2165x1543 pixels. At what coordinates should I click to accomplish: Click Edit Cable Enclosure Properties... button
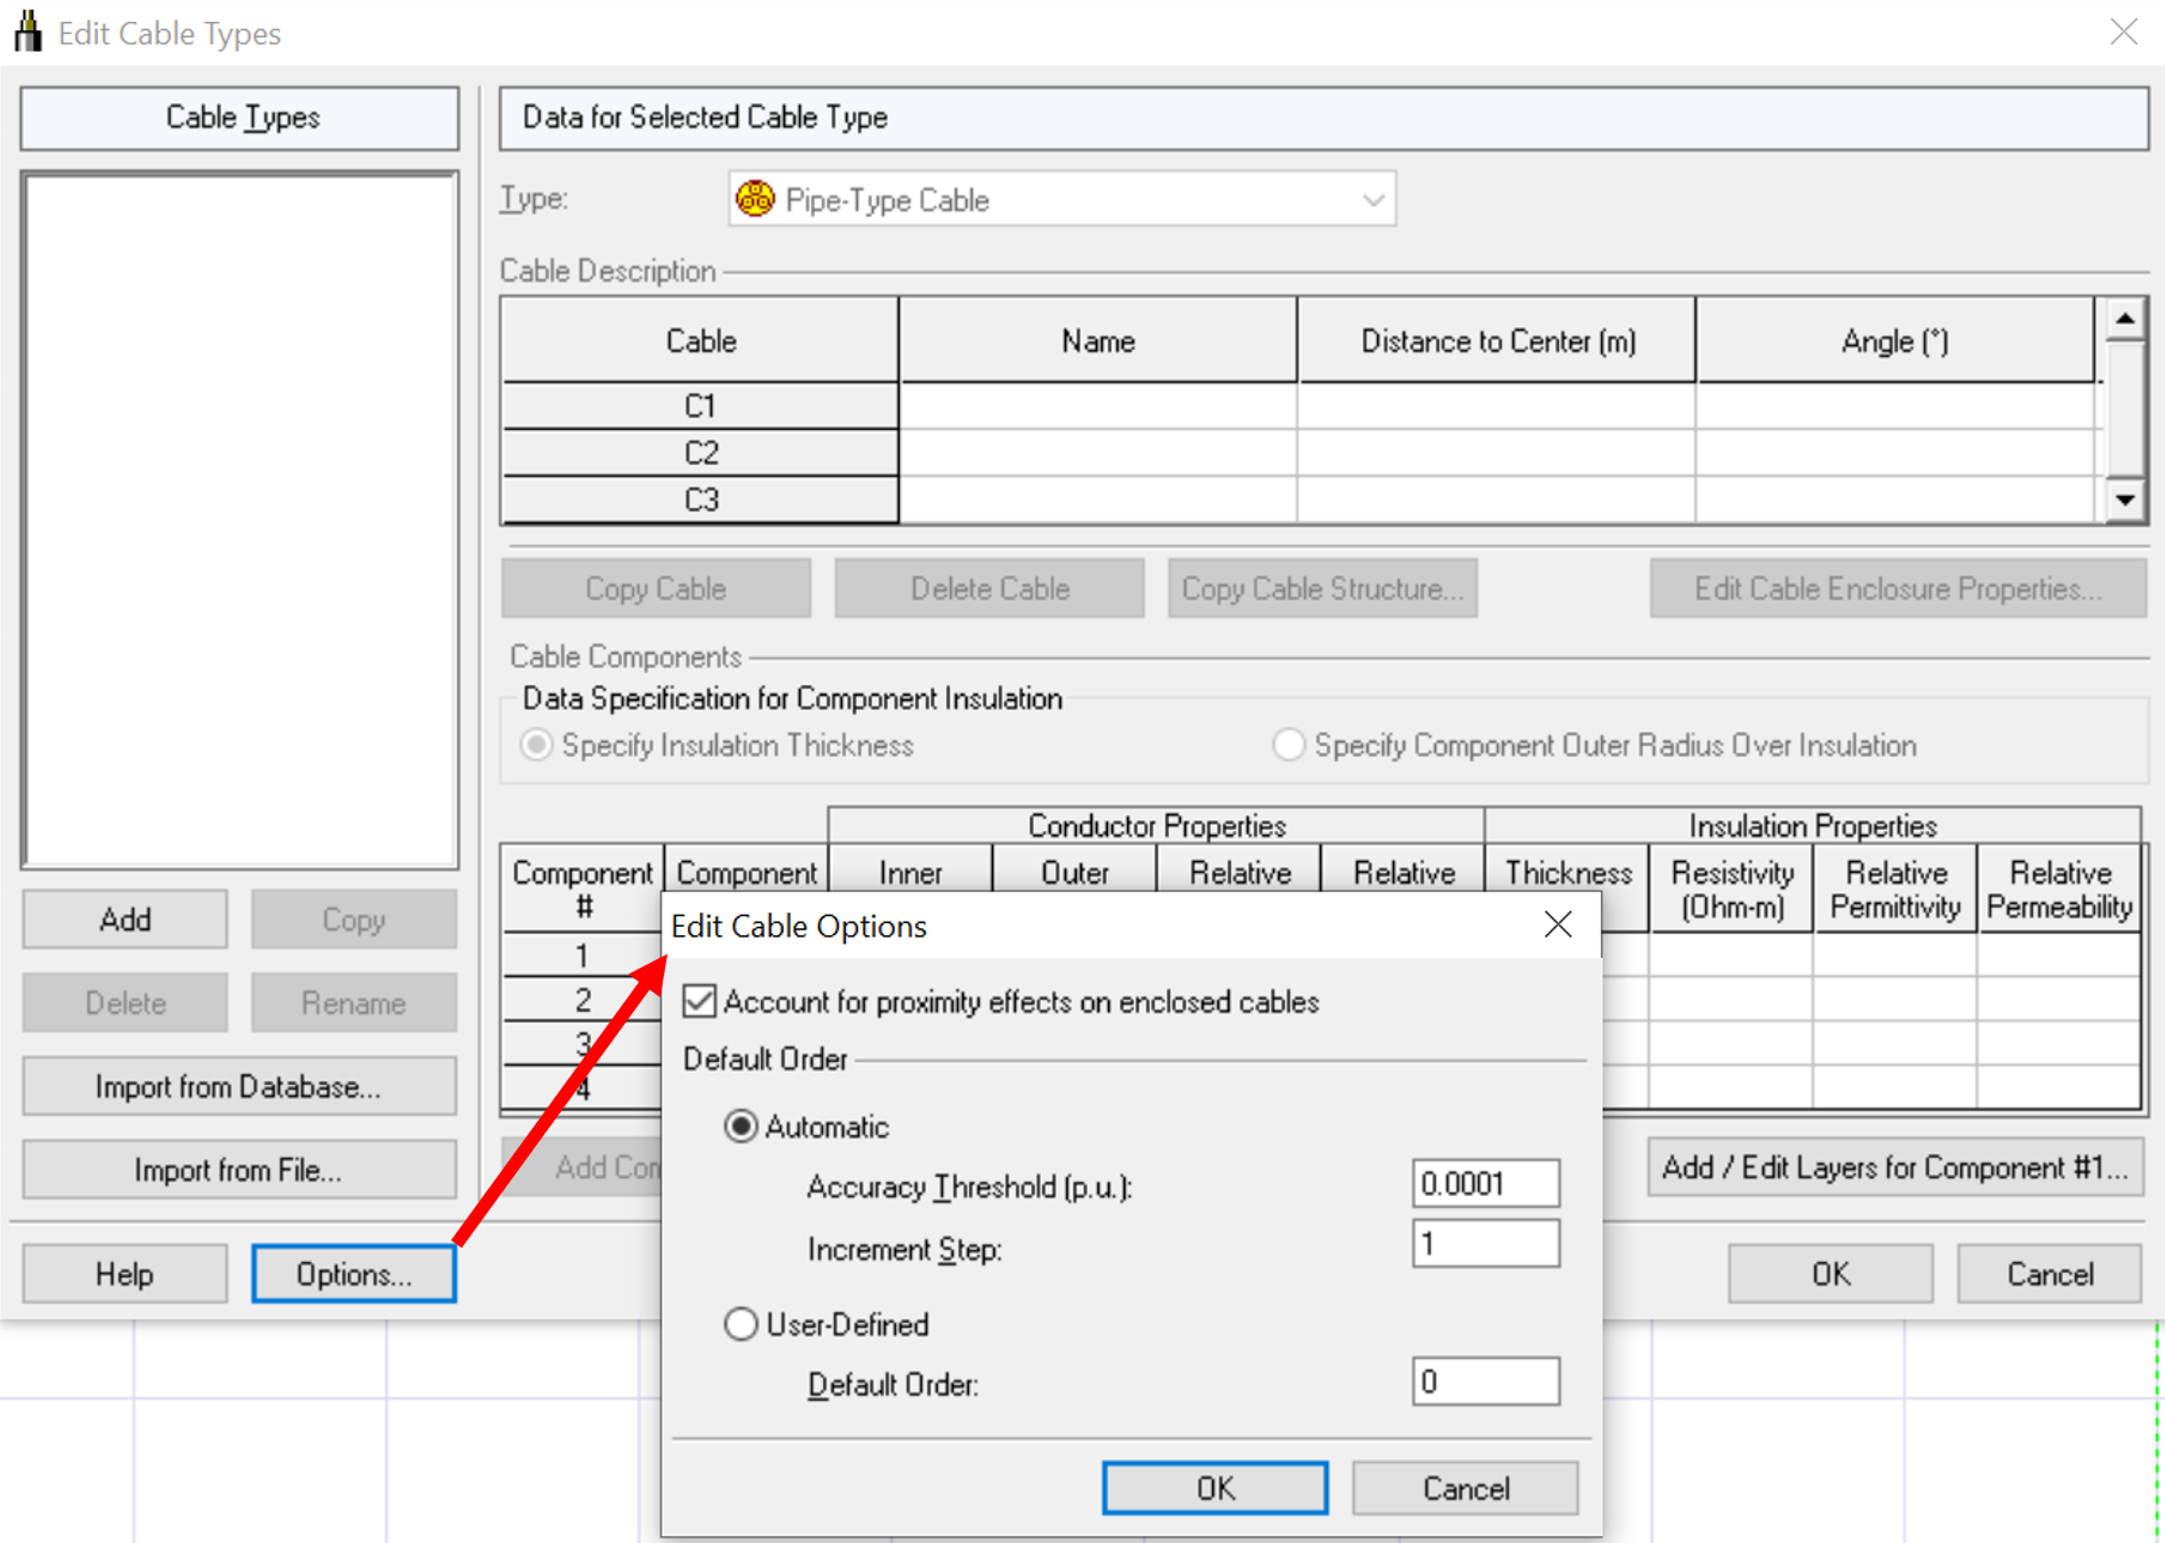tap(1898, 588)
